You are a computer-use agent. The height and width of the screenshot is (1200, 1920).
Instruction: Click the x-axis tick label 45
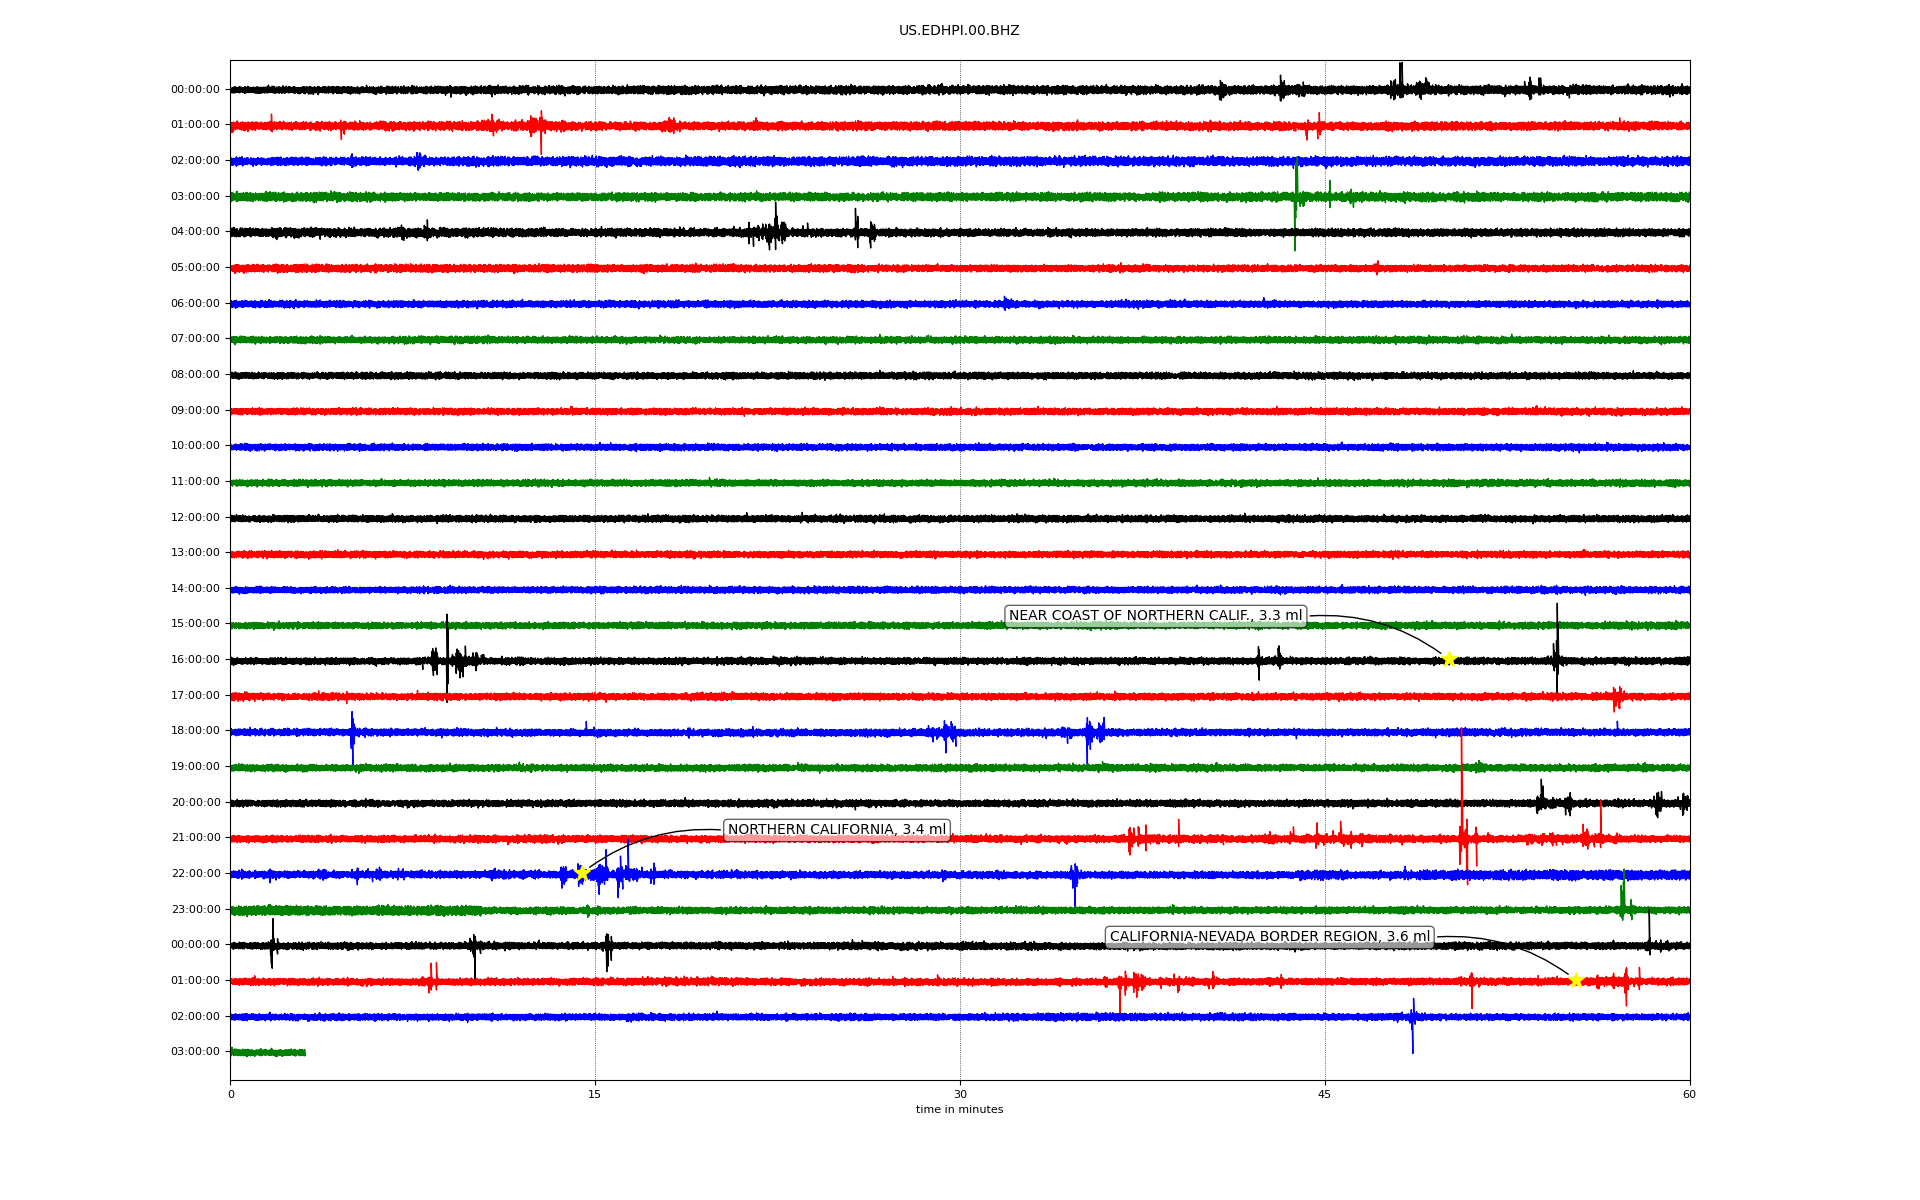point(1325,1094)
